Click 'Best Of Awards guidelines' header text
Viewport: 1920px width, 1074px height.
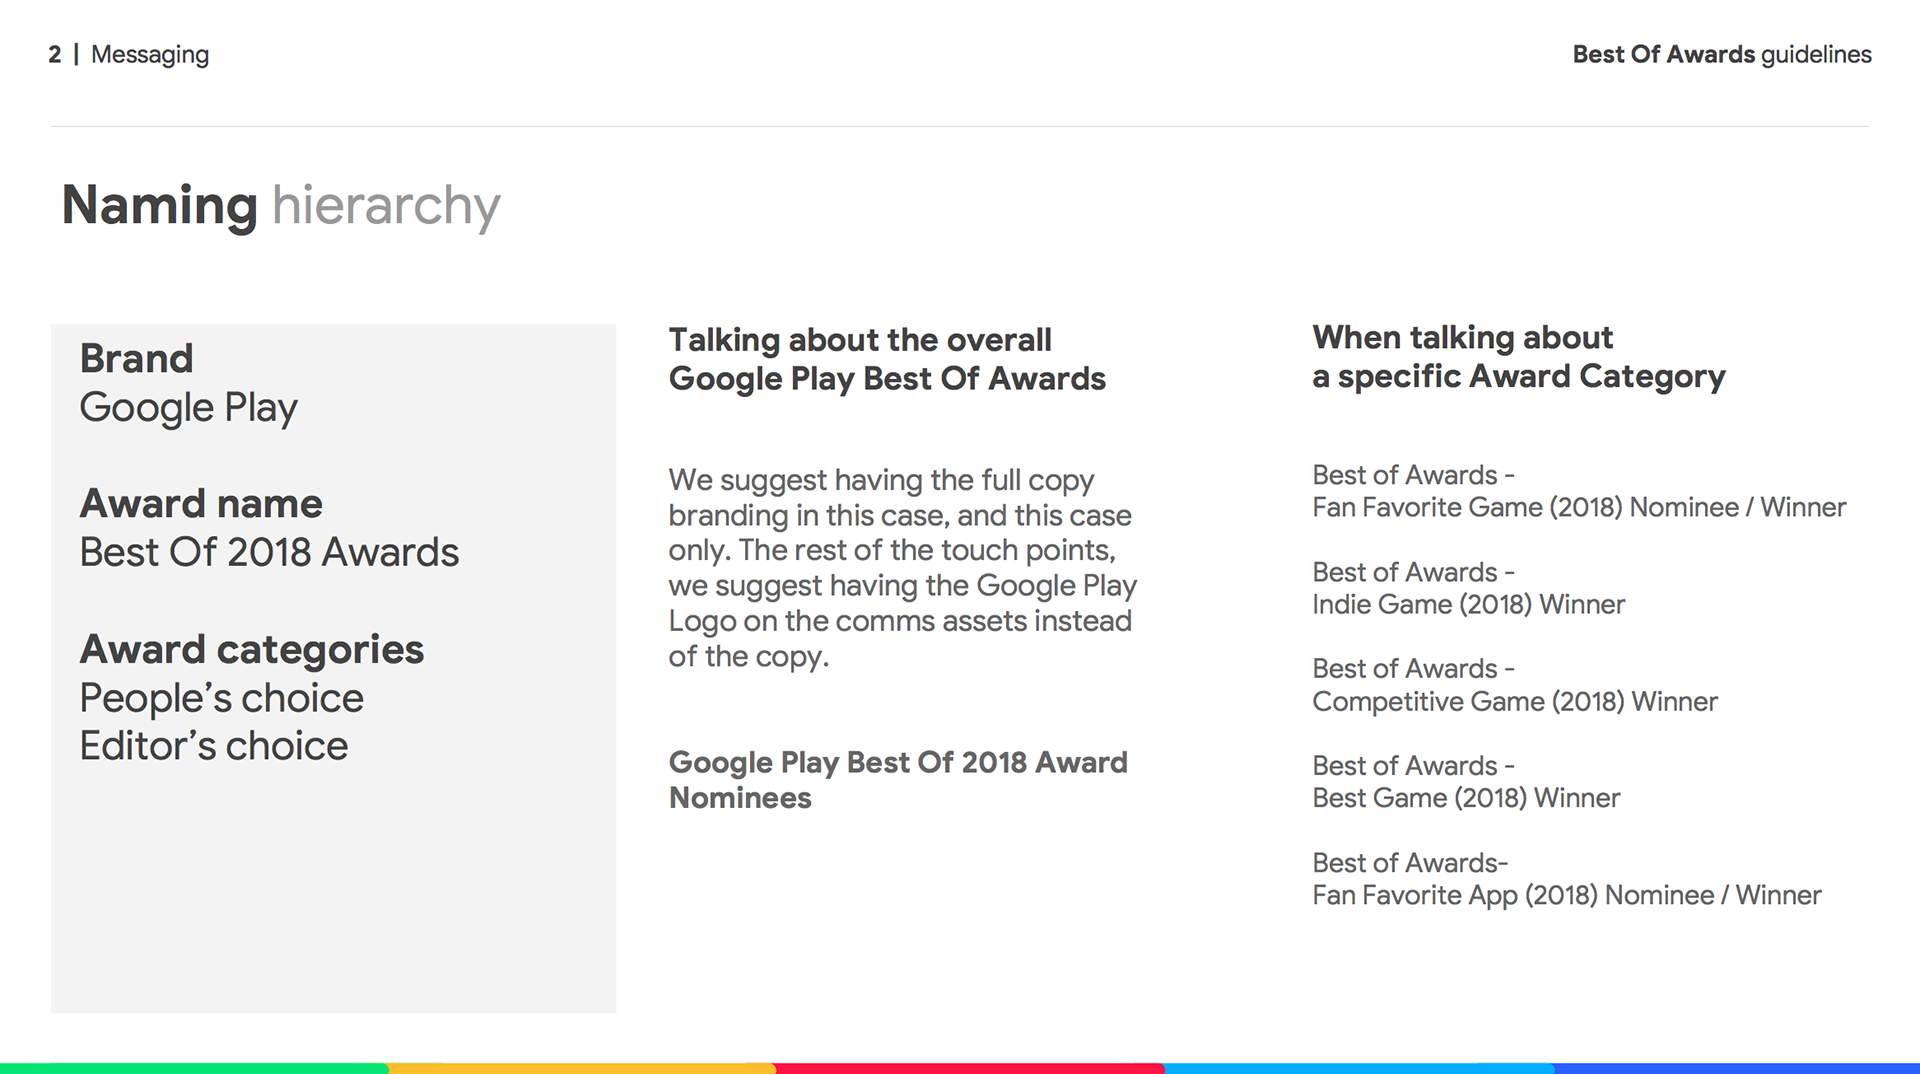click(x=1722, y=54)
